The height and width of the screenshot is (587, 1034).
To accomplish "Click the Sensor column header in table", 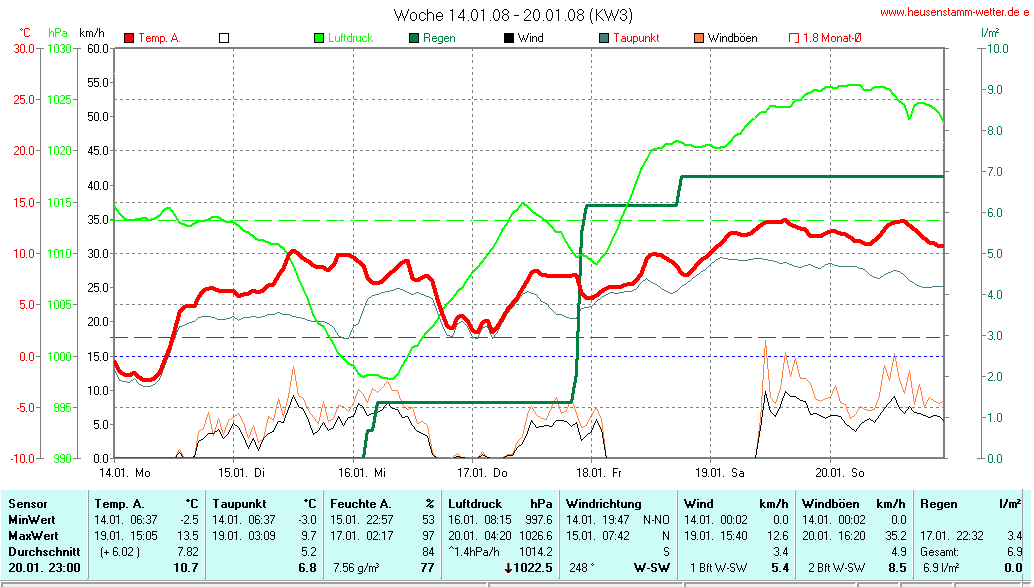I will tap(28, 504).
